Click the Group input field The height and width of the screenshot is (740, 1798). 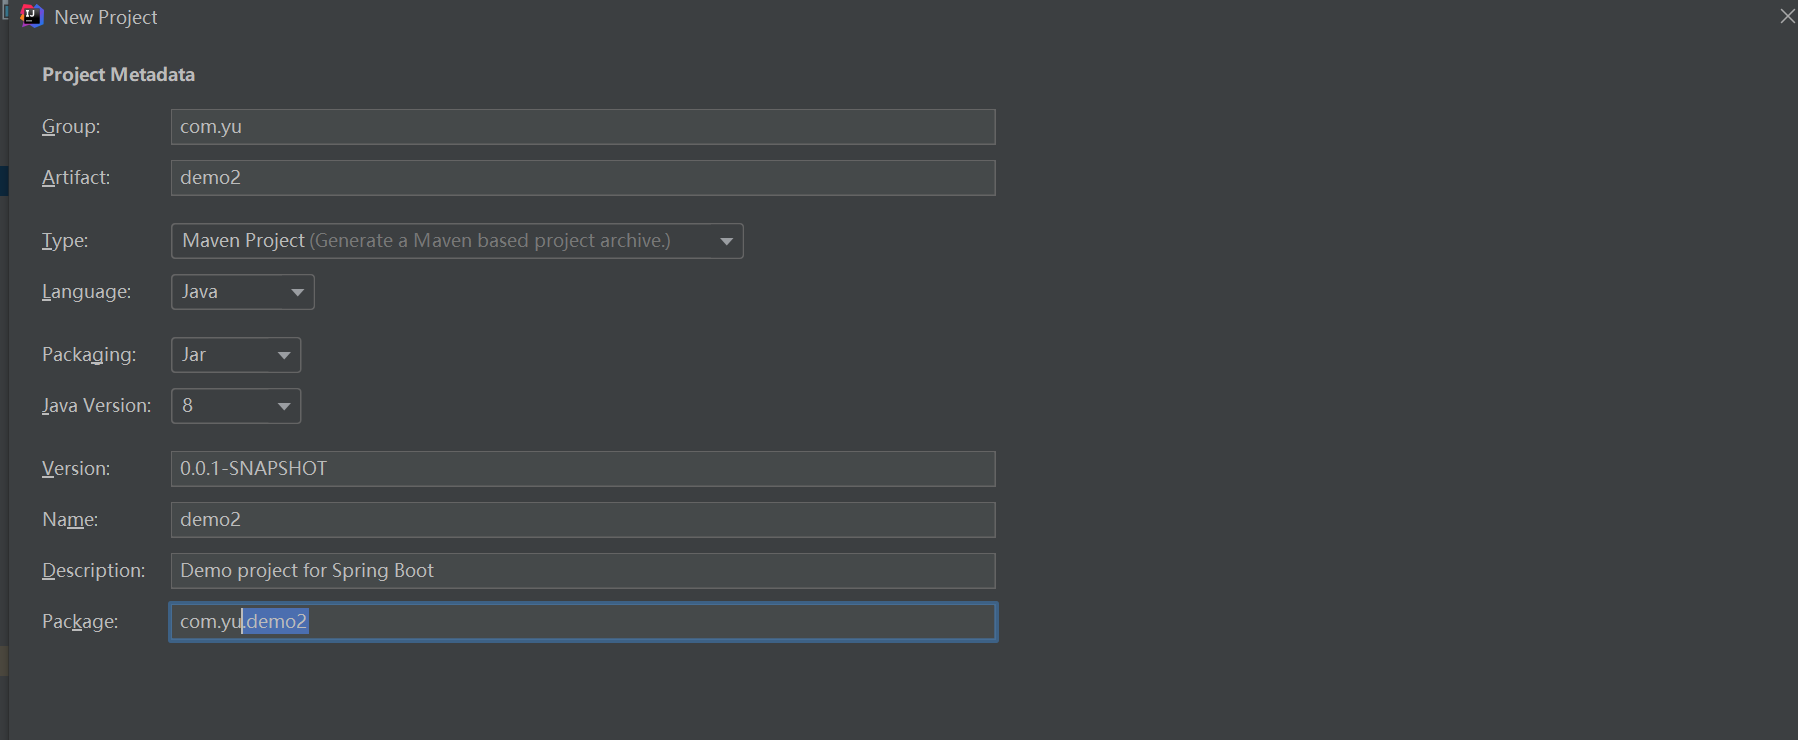point(583,127)
